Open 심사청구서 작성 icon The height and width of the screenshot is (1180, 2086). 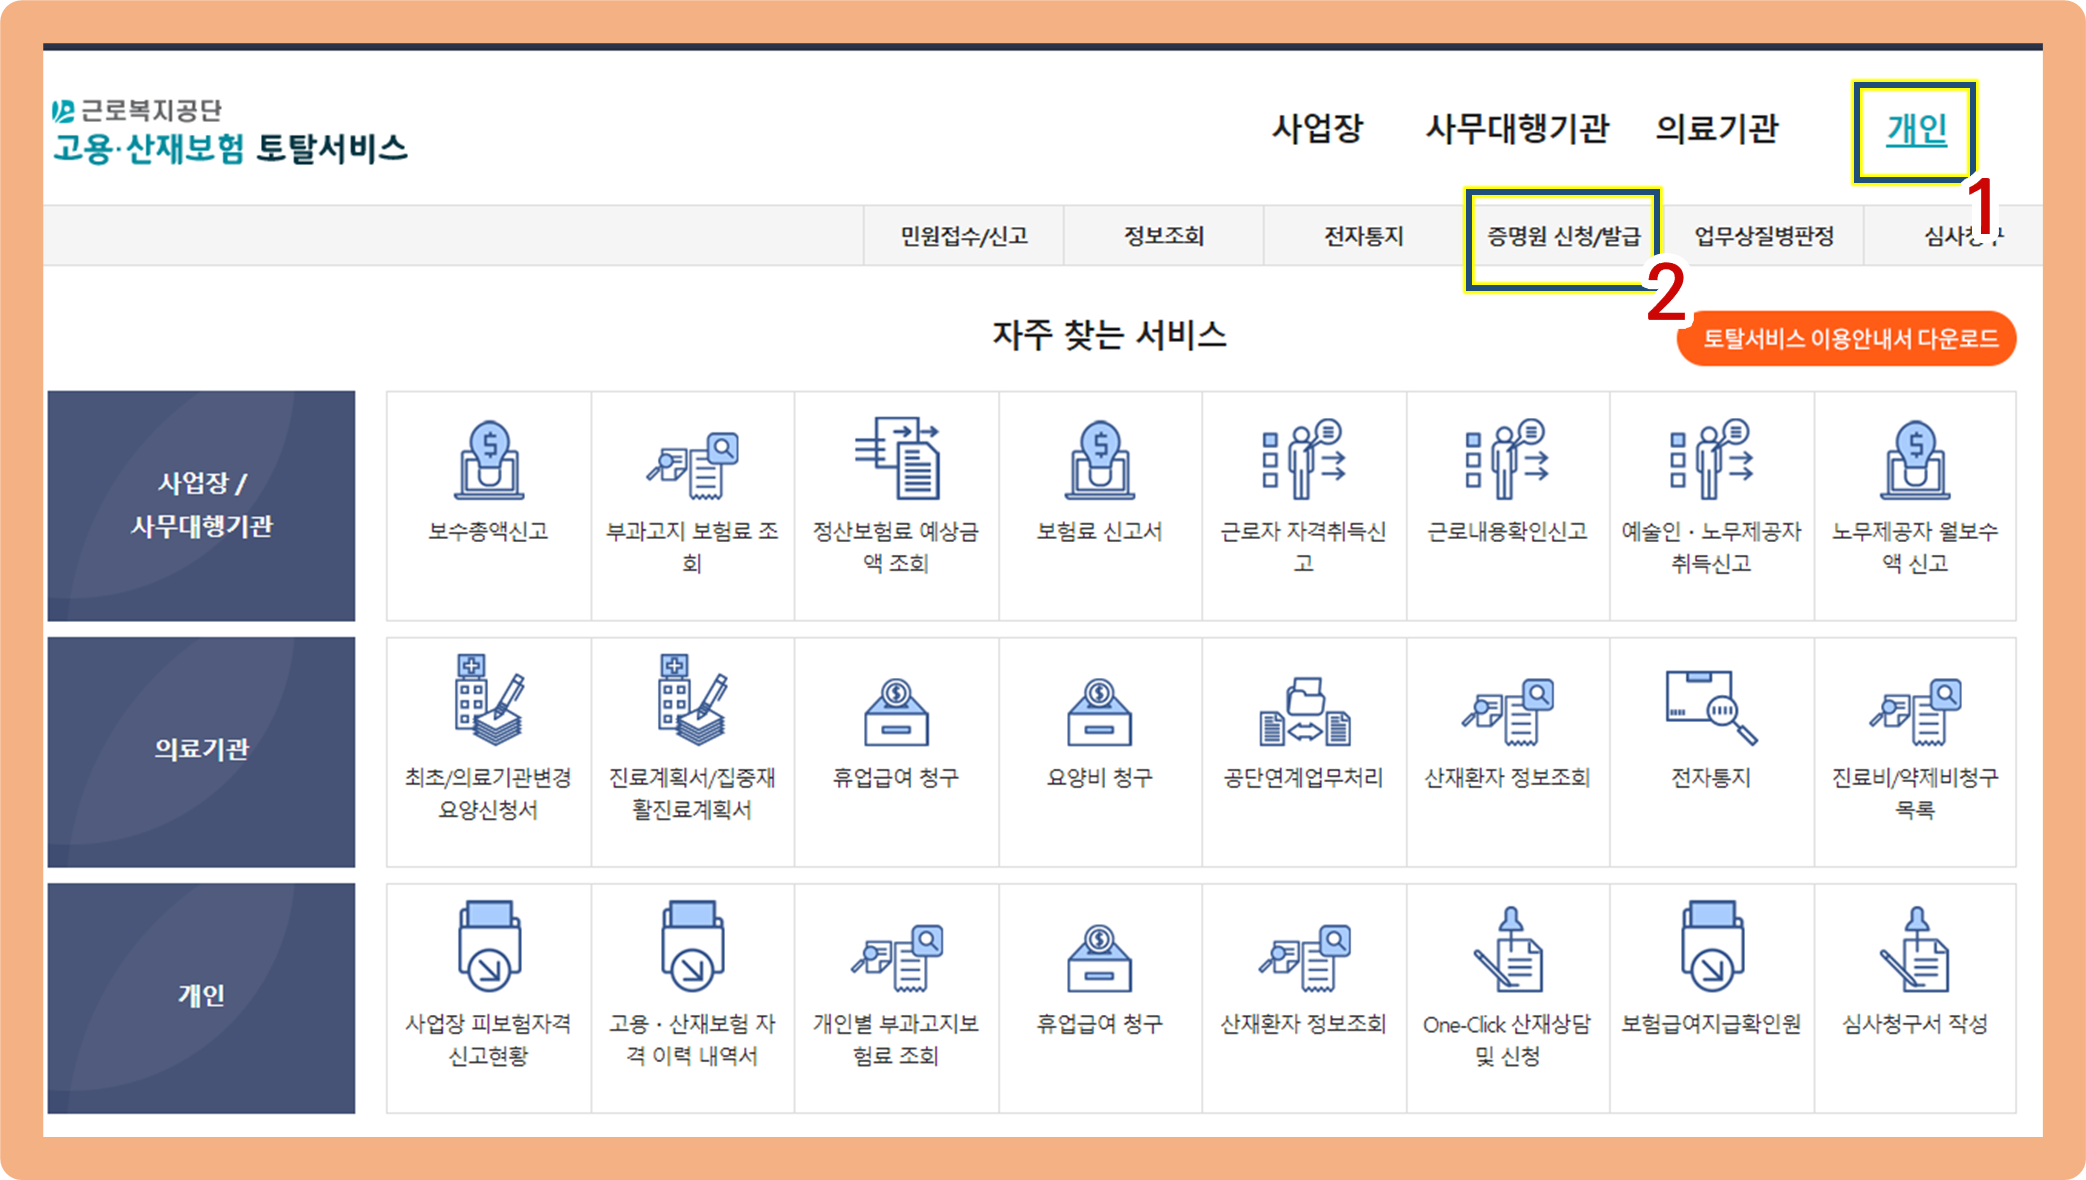click(1914, 950)
